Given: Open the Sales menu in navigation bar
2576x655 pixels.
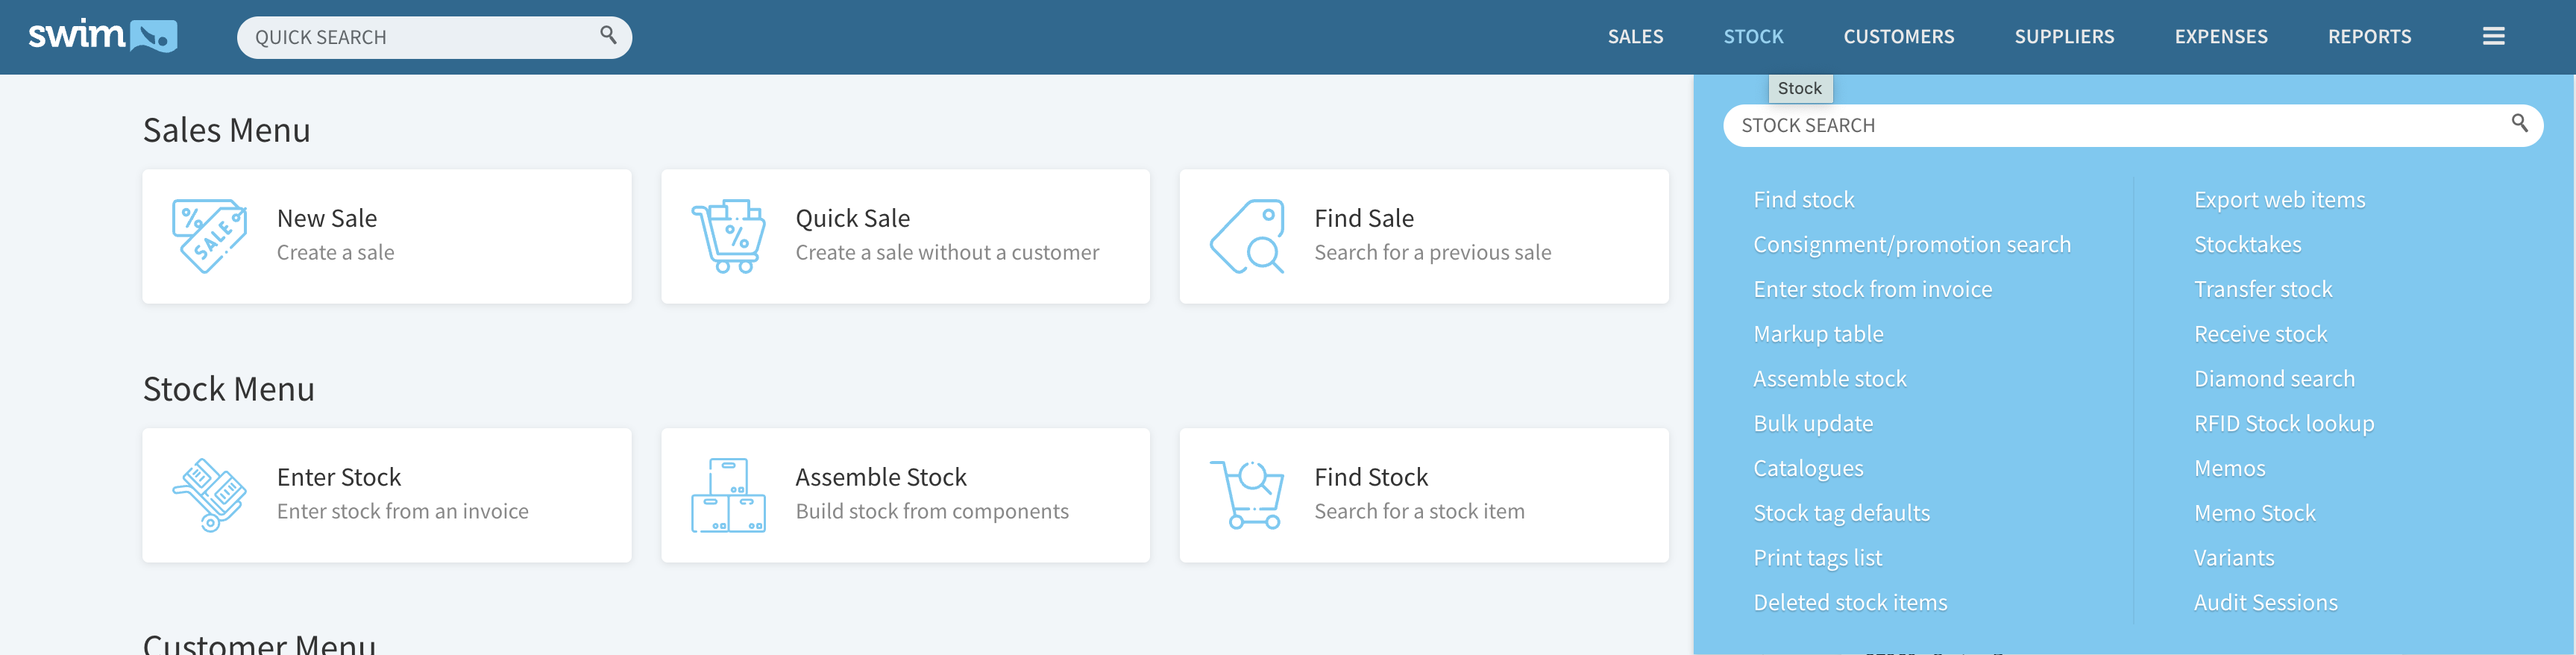Looking at the screenshot, I should coord(1635,37).
